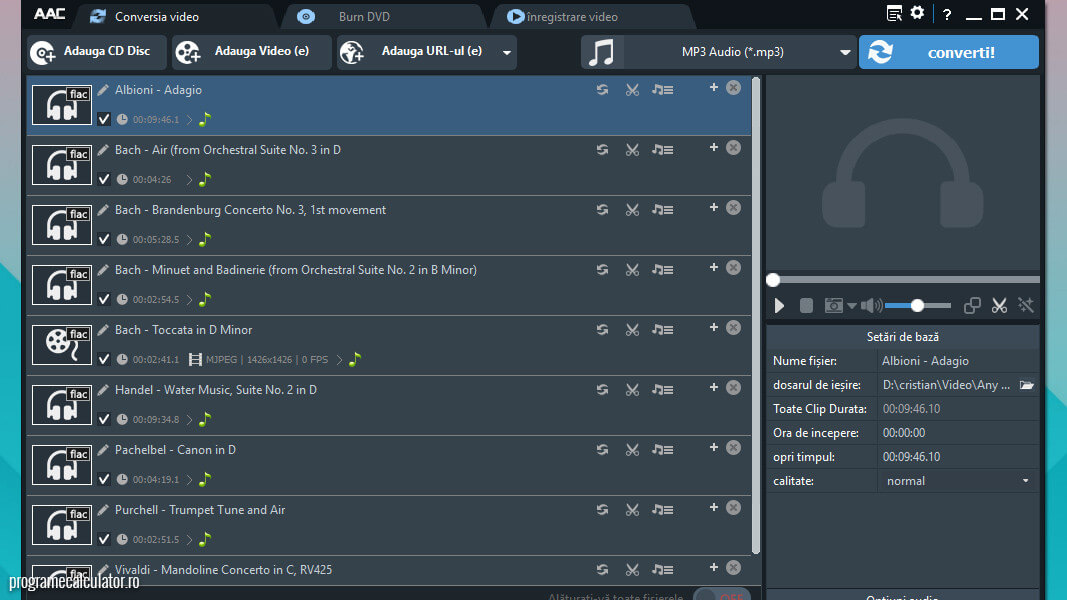Screen dimensions: 1067x600
Task: Click the converti! button
Action: 948,53
